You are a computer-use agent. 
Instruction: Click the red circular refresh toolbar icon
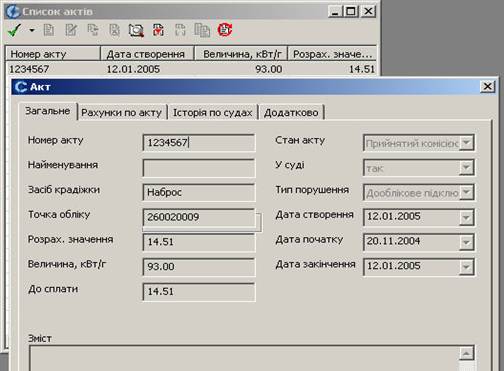click(225, 30)
